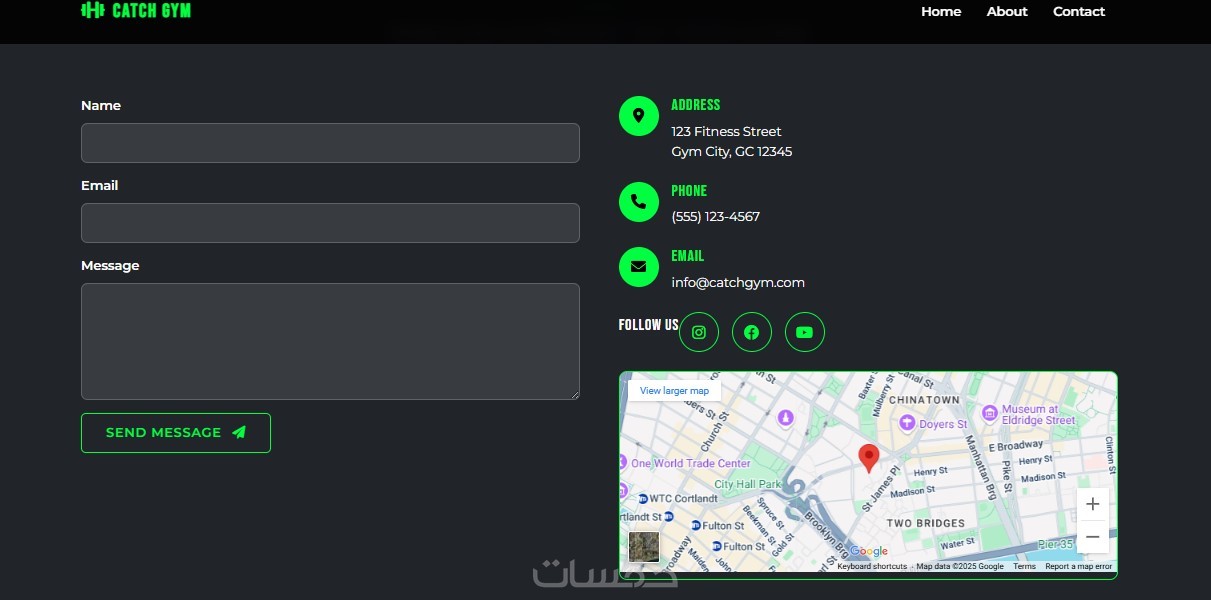The height and width of the screenshot is (600, 1211).
Task: Click the address location pin icon
Action: pyautogui.click(x=639, y=116)
